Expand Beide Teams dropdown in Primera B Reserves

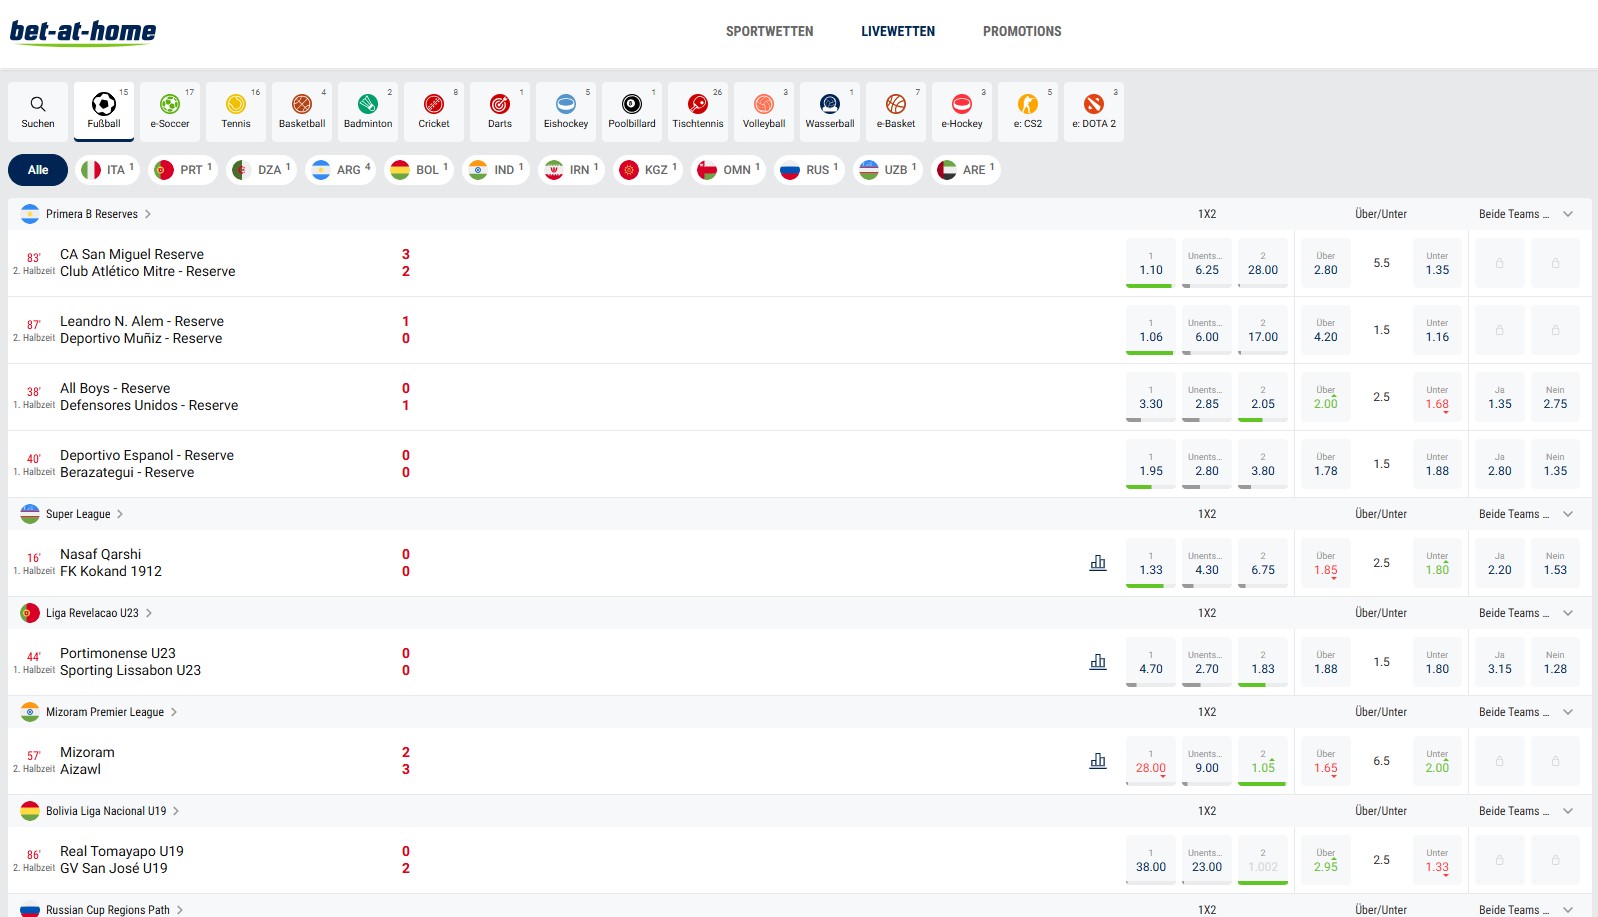1568,214
